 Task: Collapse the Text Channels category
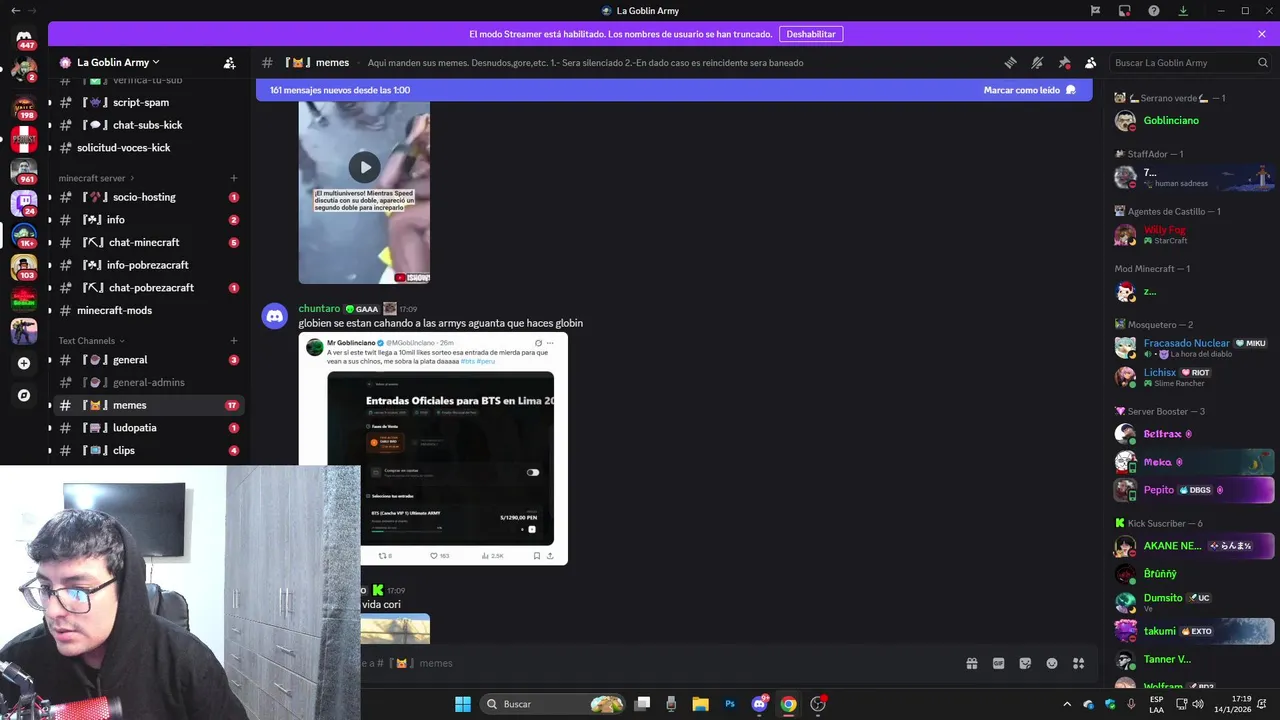[92, 340]
